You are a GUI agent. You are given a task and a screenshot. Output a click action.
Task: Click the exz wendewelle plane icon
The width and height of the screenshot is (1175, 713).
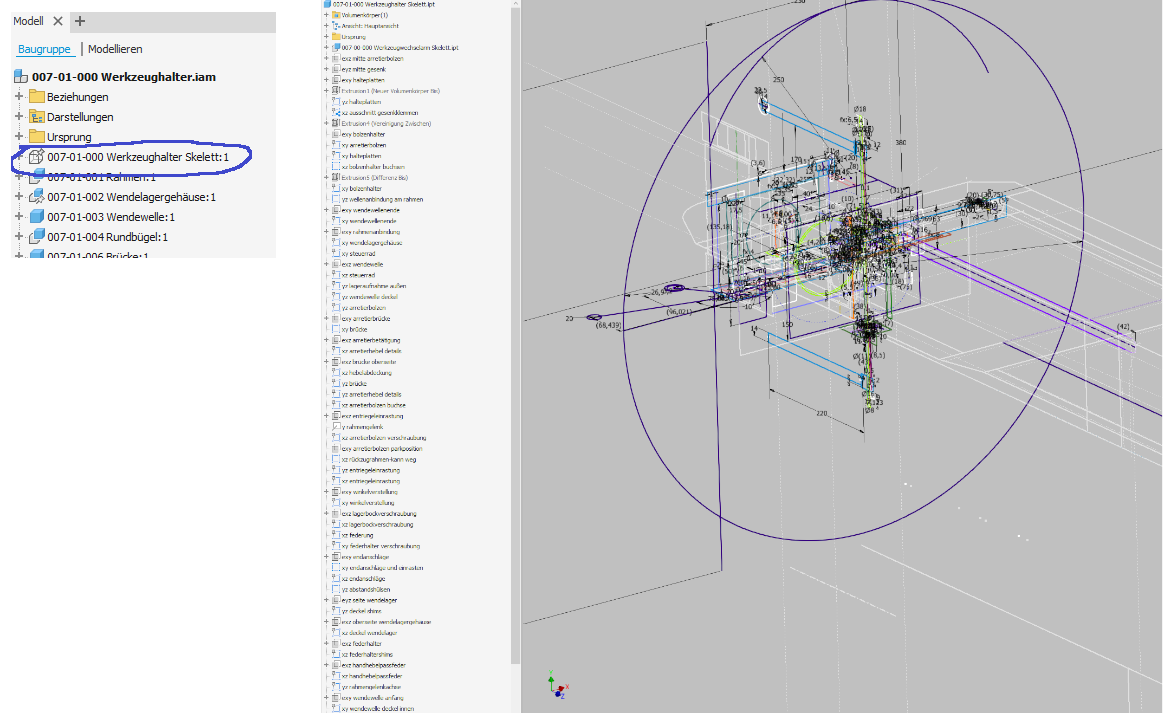coord(336,265)
